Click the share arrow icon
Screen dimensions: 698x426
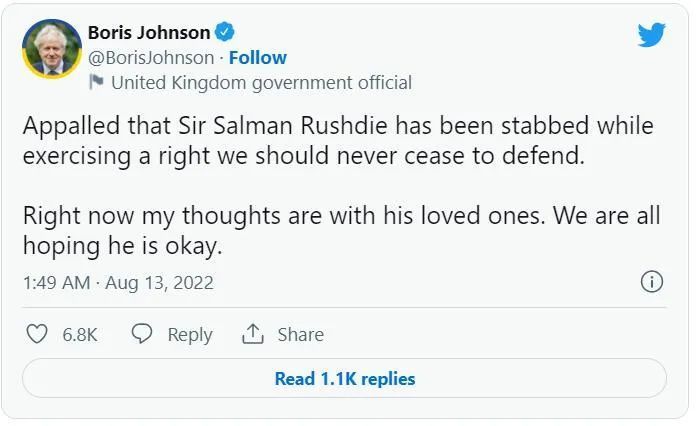pos(253,334)
